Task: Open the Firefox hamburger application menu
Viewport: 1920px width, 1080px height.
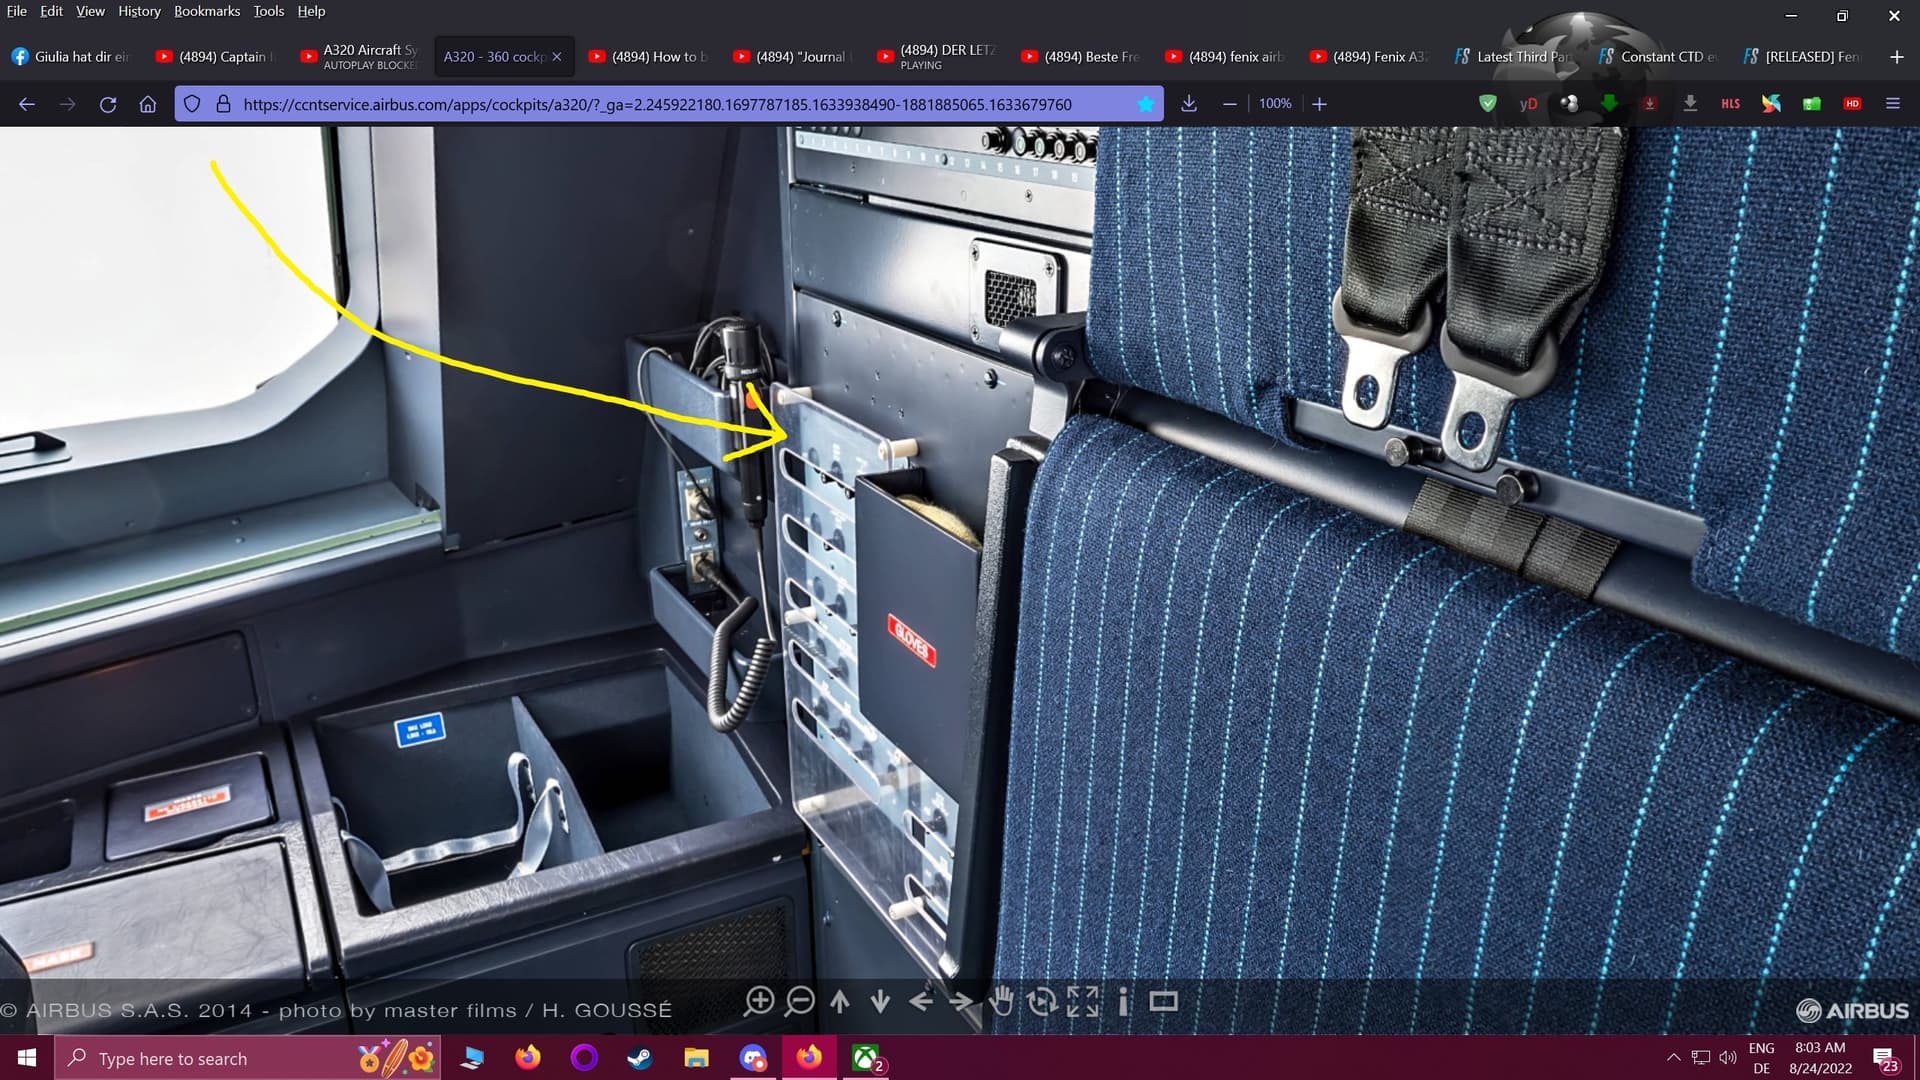Action: (x=1892, y=104)
